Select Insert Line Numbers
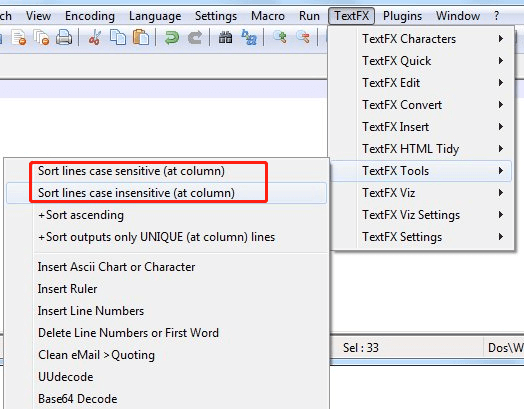524x409 pixels. click(166, 311)
